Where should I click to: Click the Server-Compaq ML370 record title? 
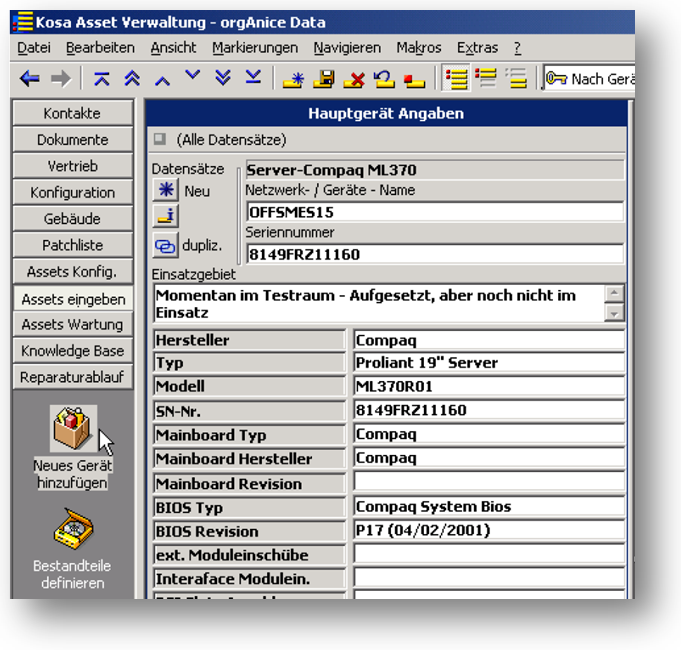click(x=435, y=170)
